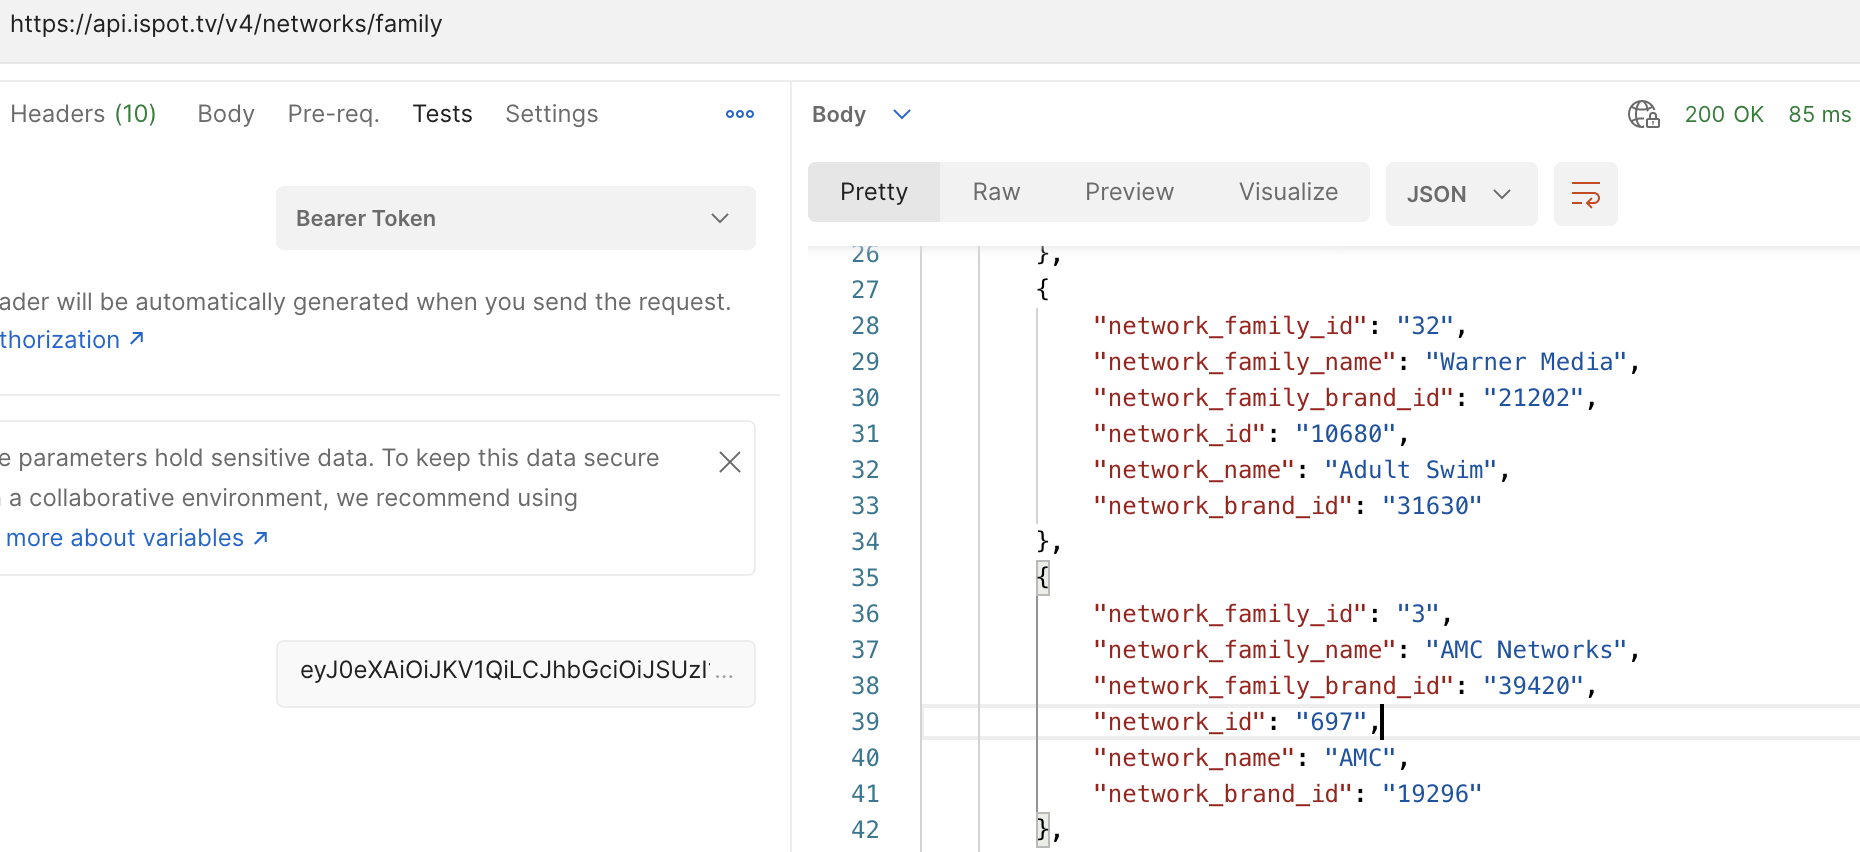Open the Bearer Token type dropdown

coord(515,218)
